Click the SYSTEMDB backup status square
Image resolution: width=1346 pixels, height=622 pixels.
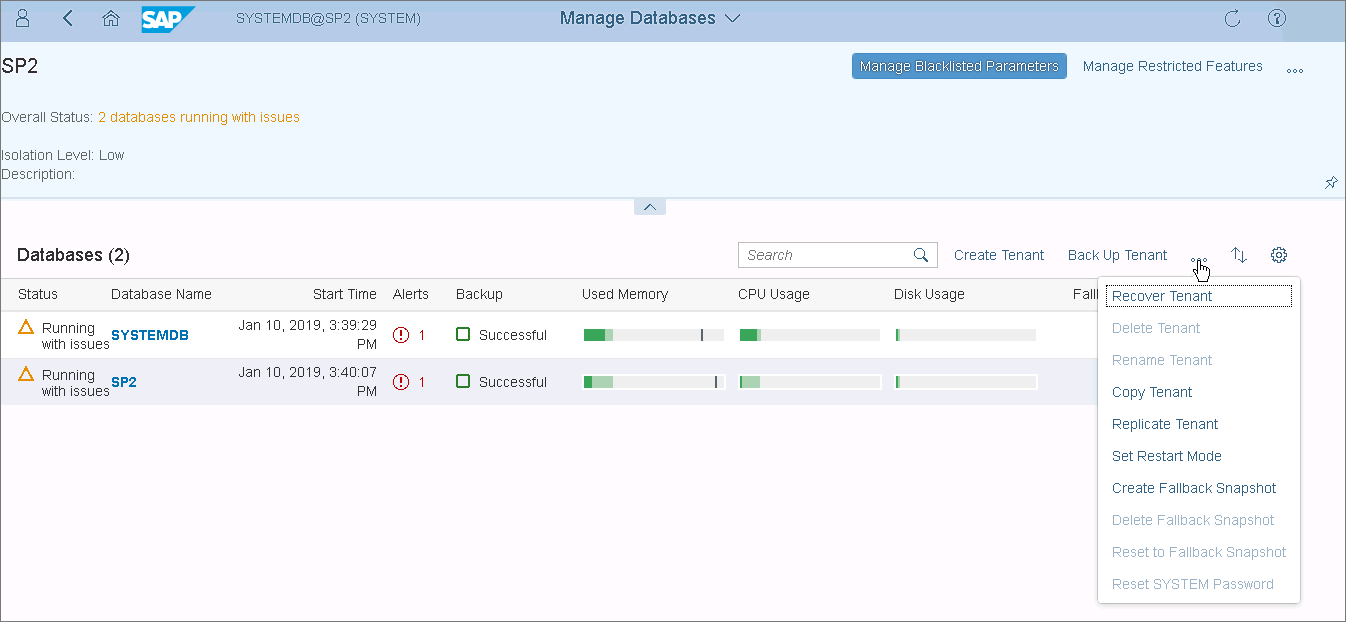coord(463,334)
